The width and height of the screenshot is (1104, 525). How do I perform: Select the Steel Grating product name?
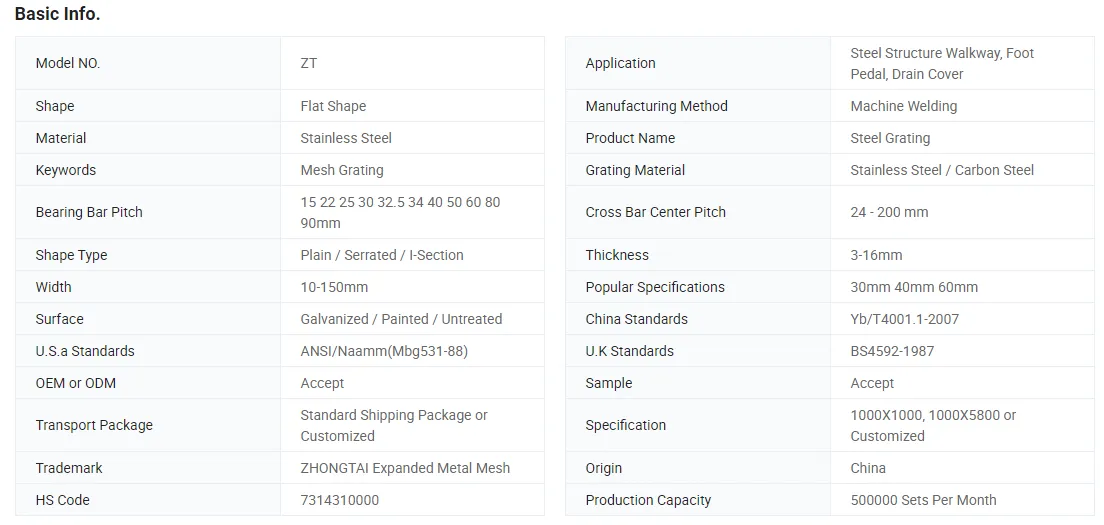[x=890, y=138]
